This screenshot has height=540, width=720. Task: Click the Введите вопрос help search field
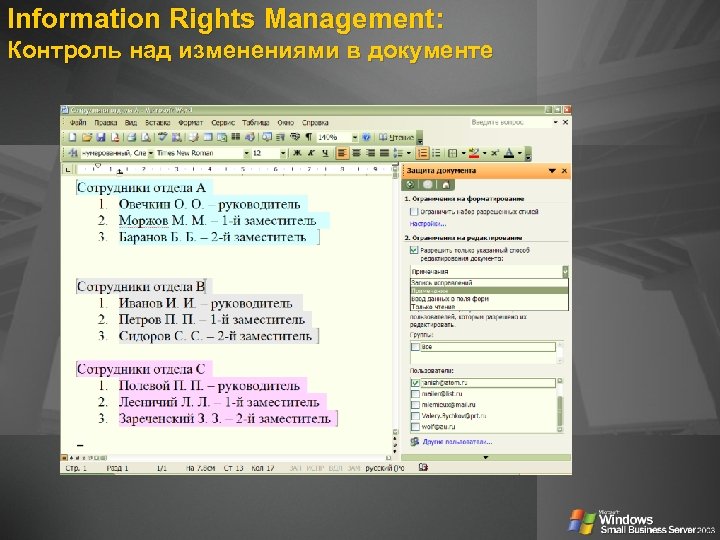(x=510, y=123)
